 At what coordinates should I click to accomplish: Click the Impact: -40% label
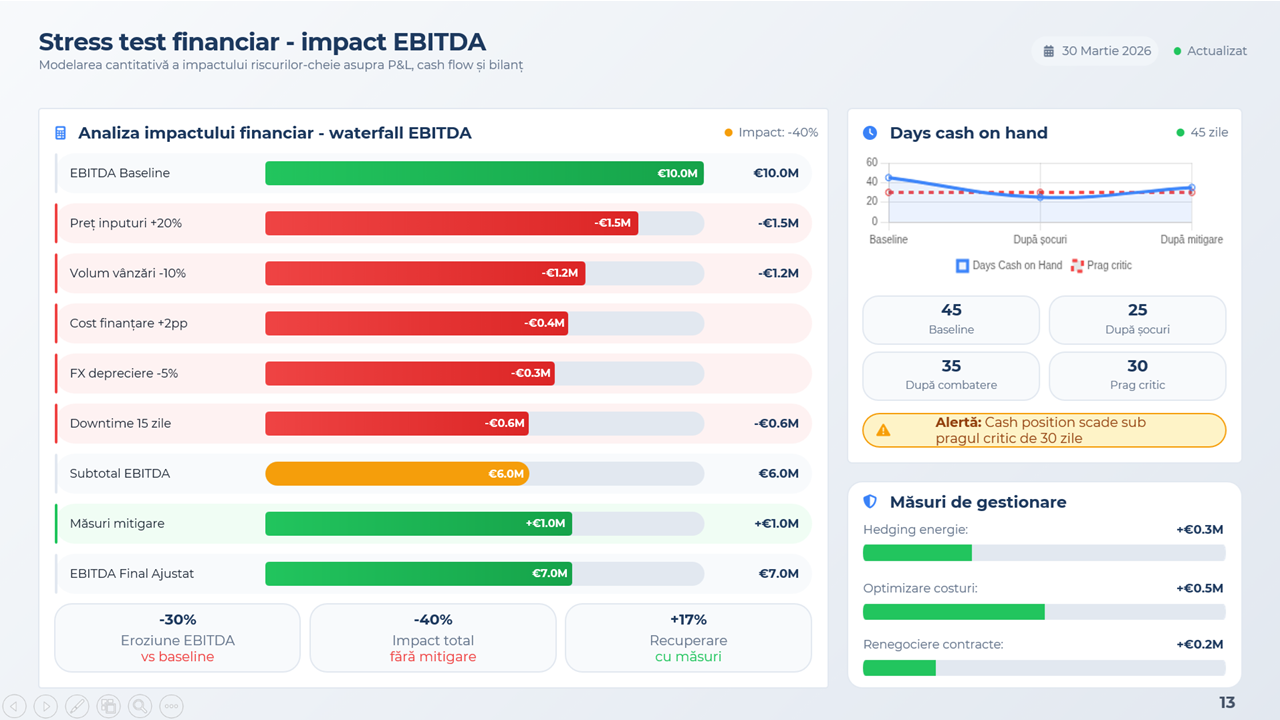778,133
